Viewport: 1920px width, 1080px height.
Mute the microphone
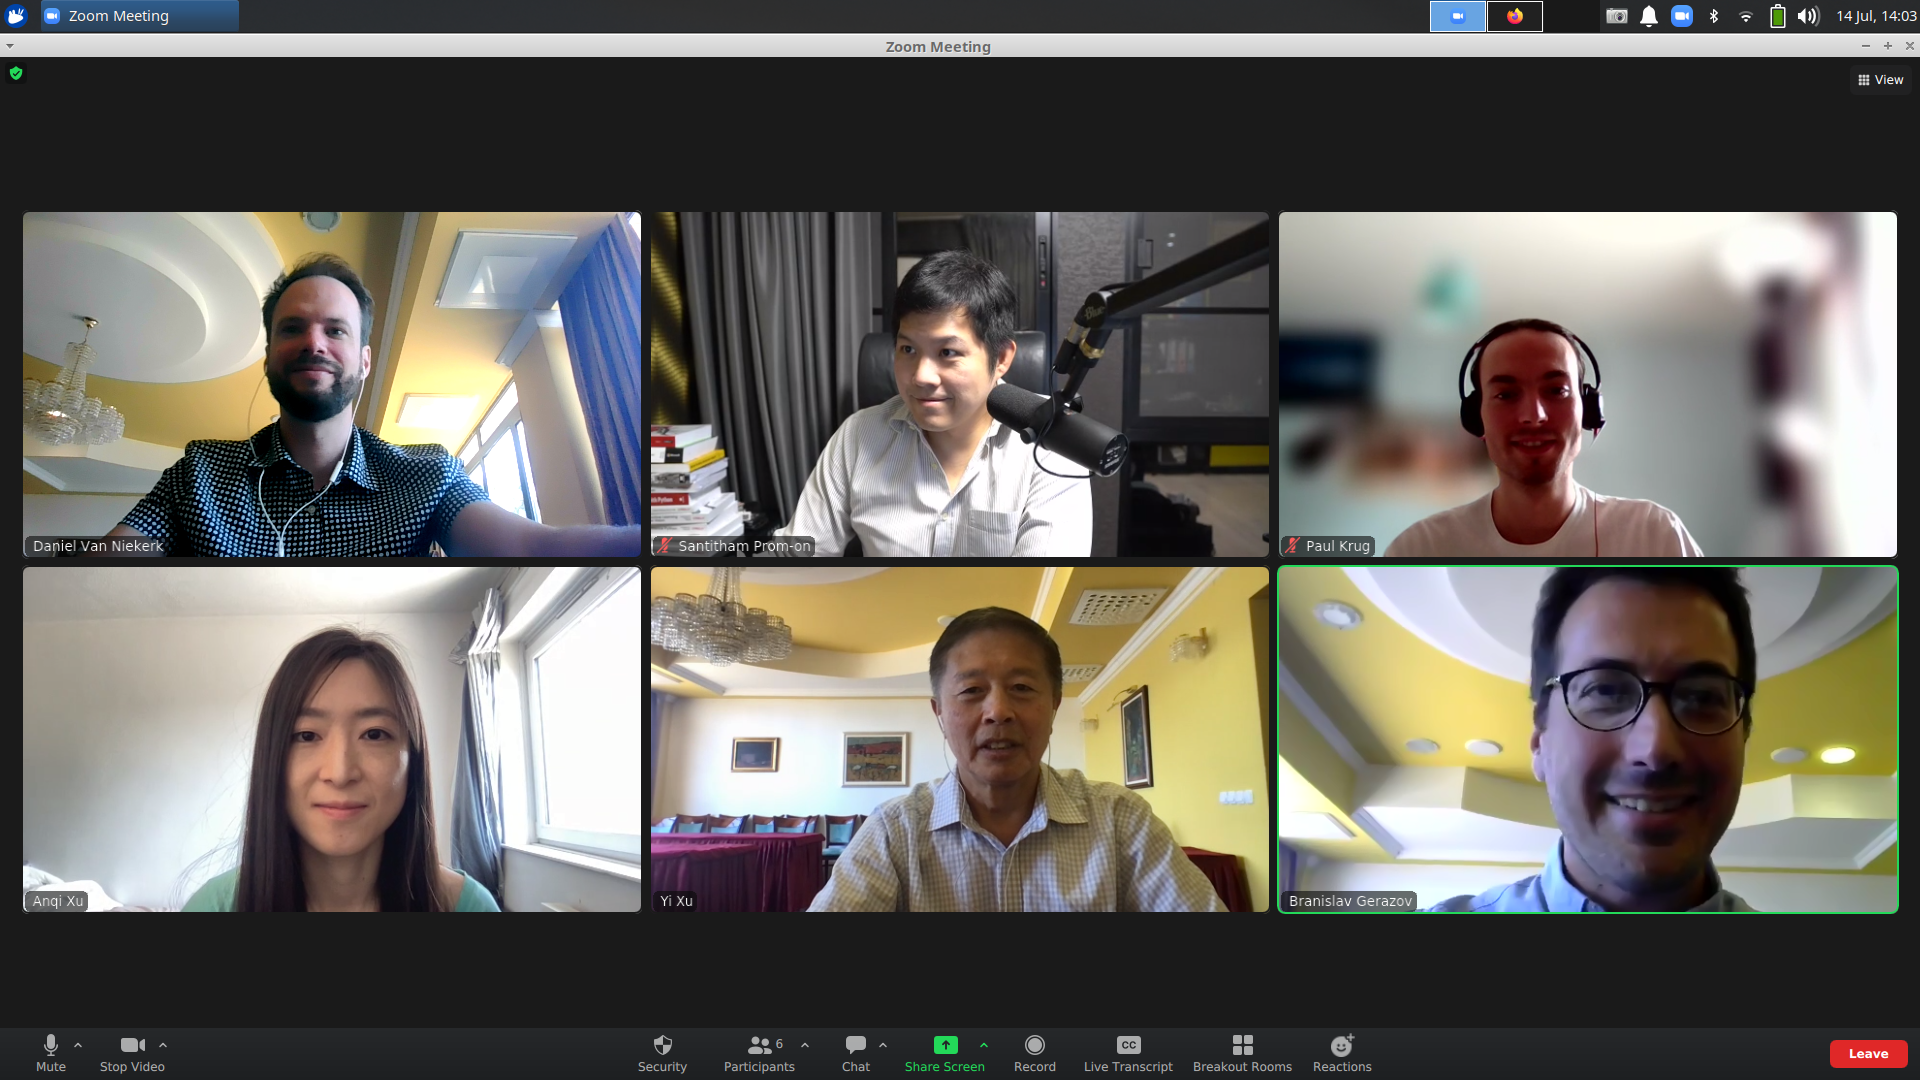pos(50,1052)
